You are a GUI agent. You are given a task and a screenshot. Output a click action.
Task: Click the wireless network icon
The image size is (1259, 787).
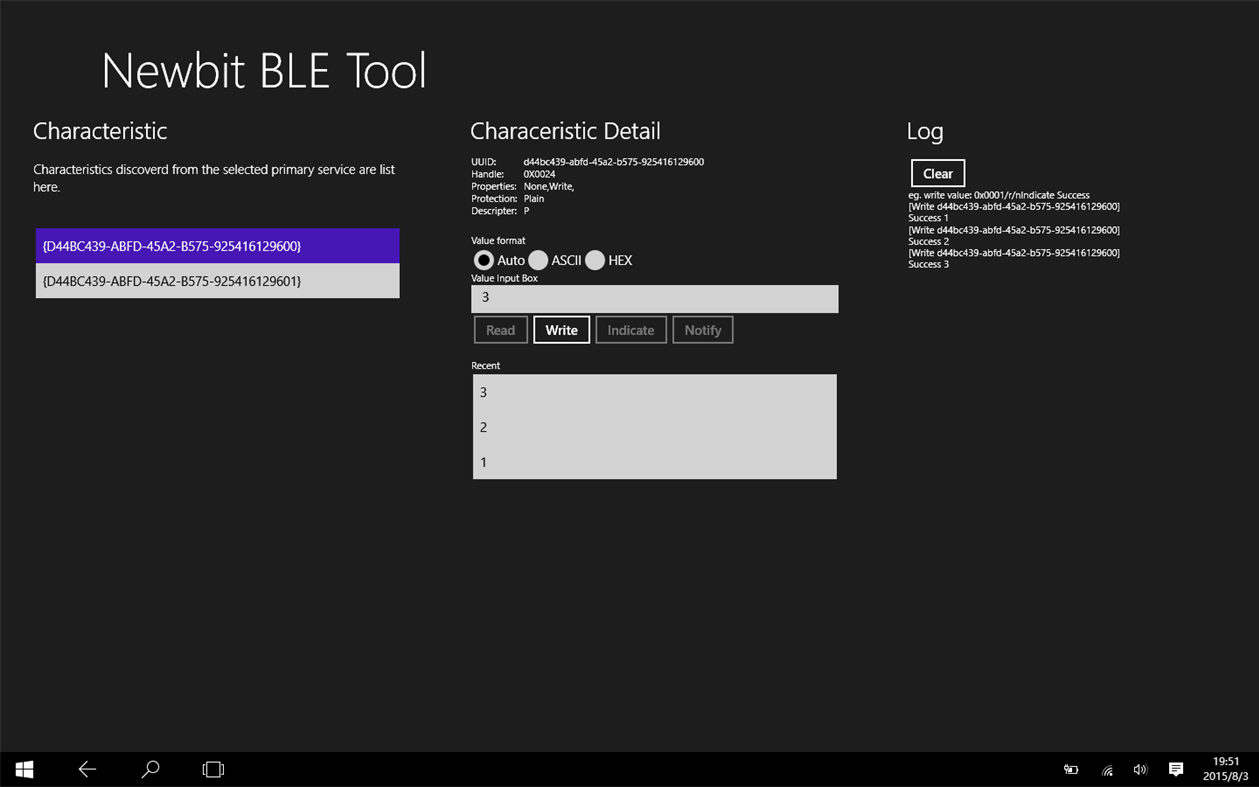(1106, 769)
